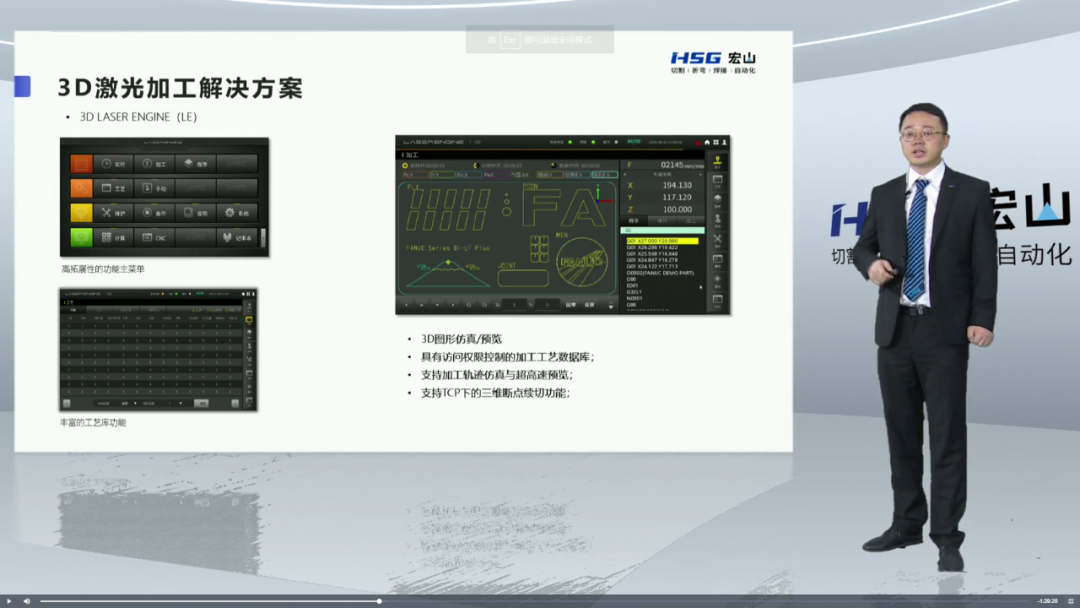Viewport: 1080px width, 608px height.
Task: Click the Y coordinate value 117.120
Action: tap(677, 197)
